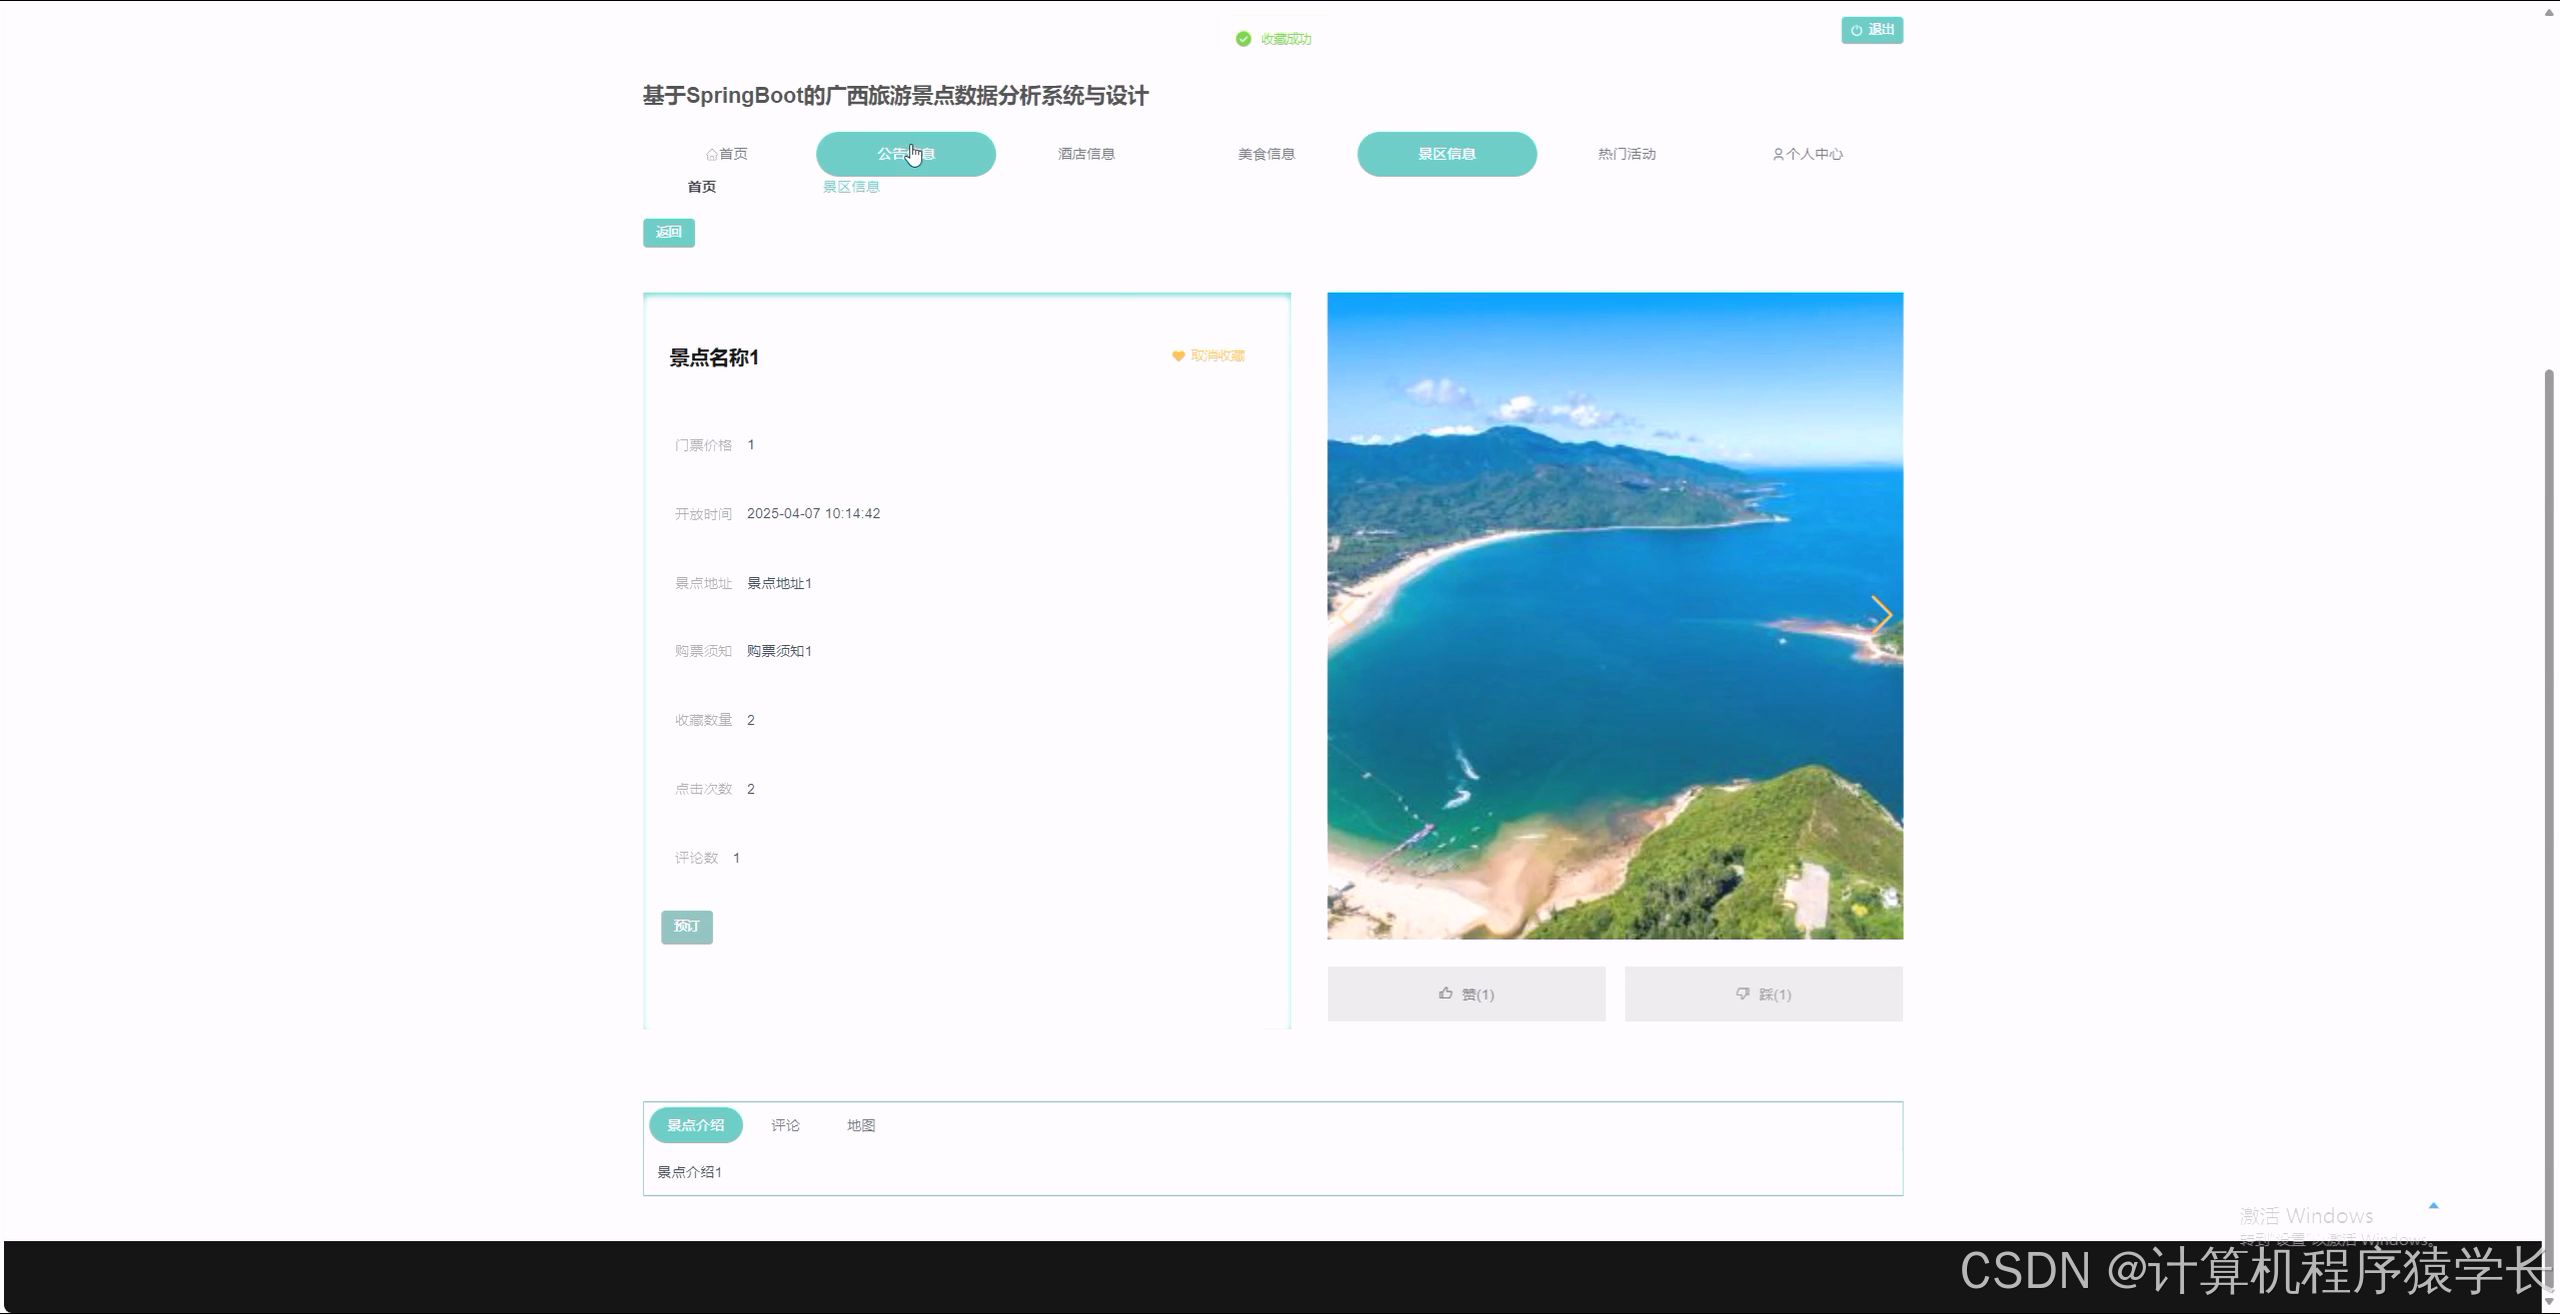Click the 返回 back button
This screenshot has height=1314, width=2560.
tap(668, 232)
